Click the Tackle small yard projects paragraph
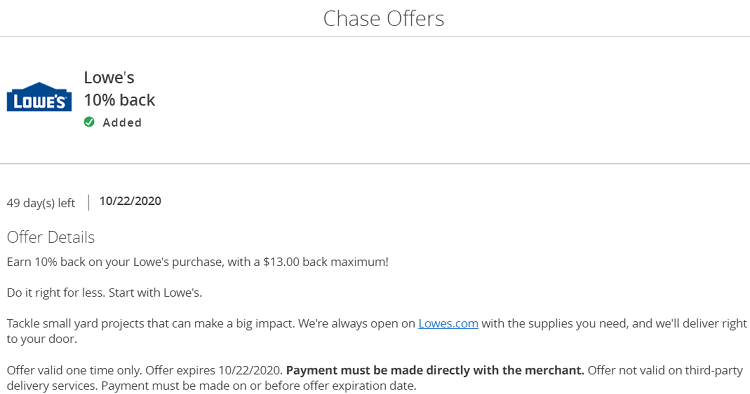Image resolution: width=750 pixels, height=394 pixels. (376, 331)
